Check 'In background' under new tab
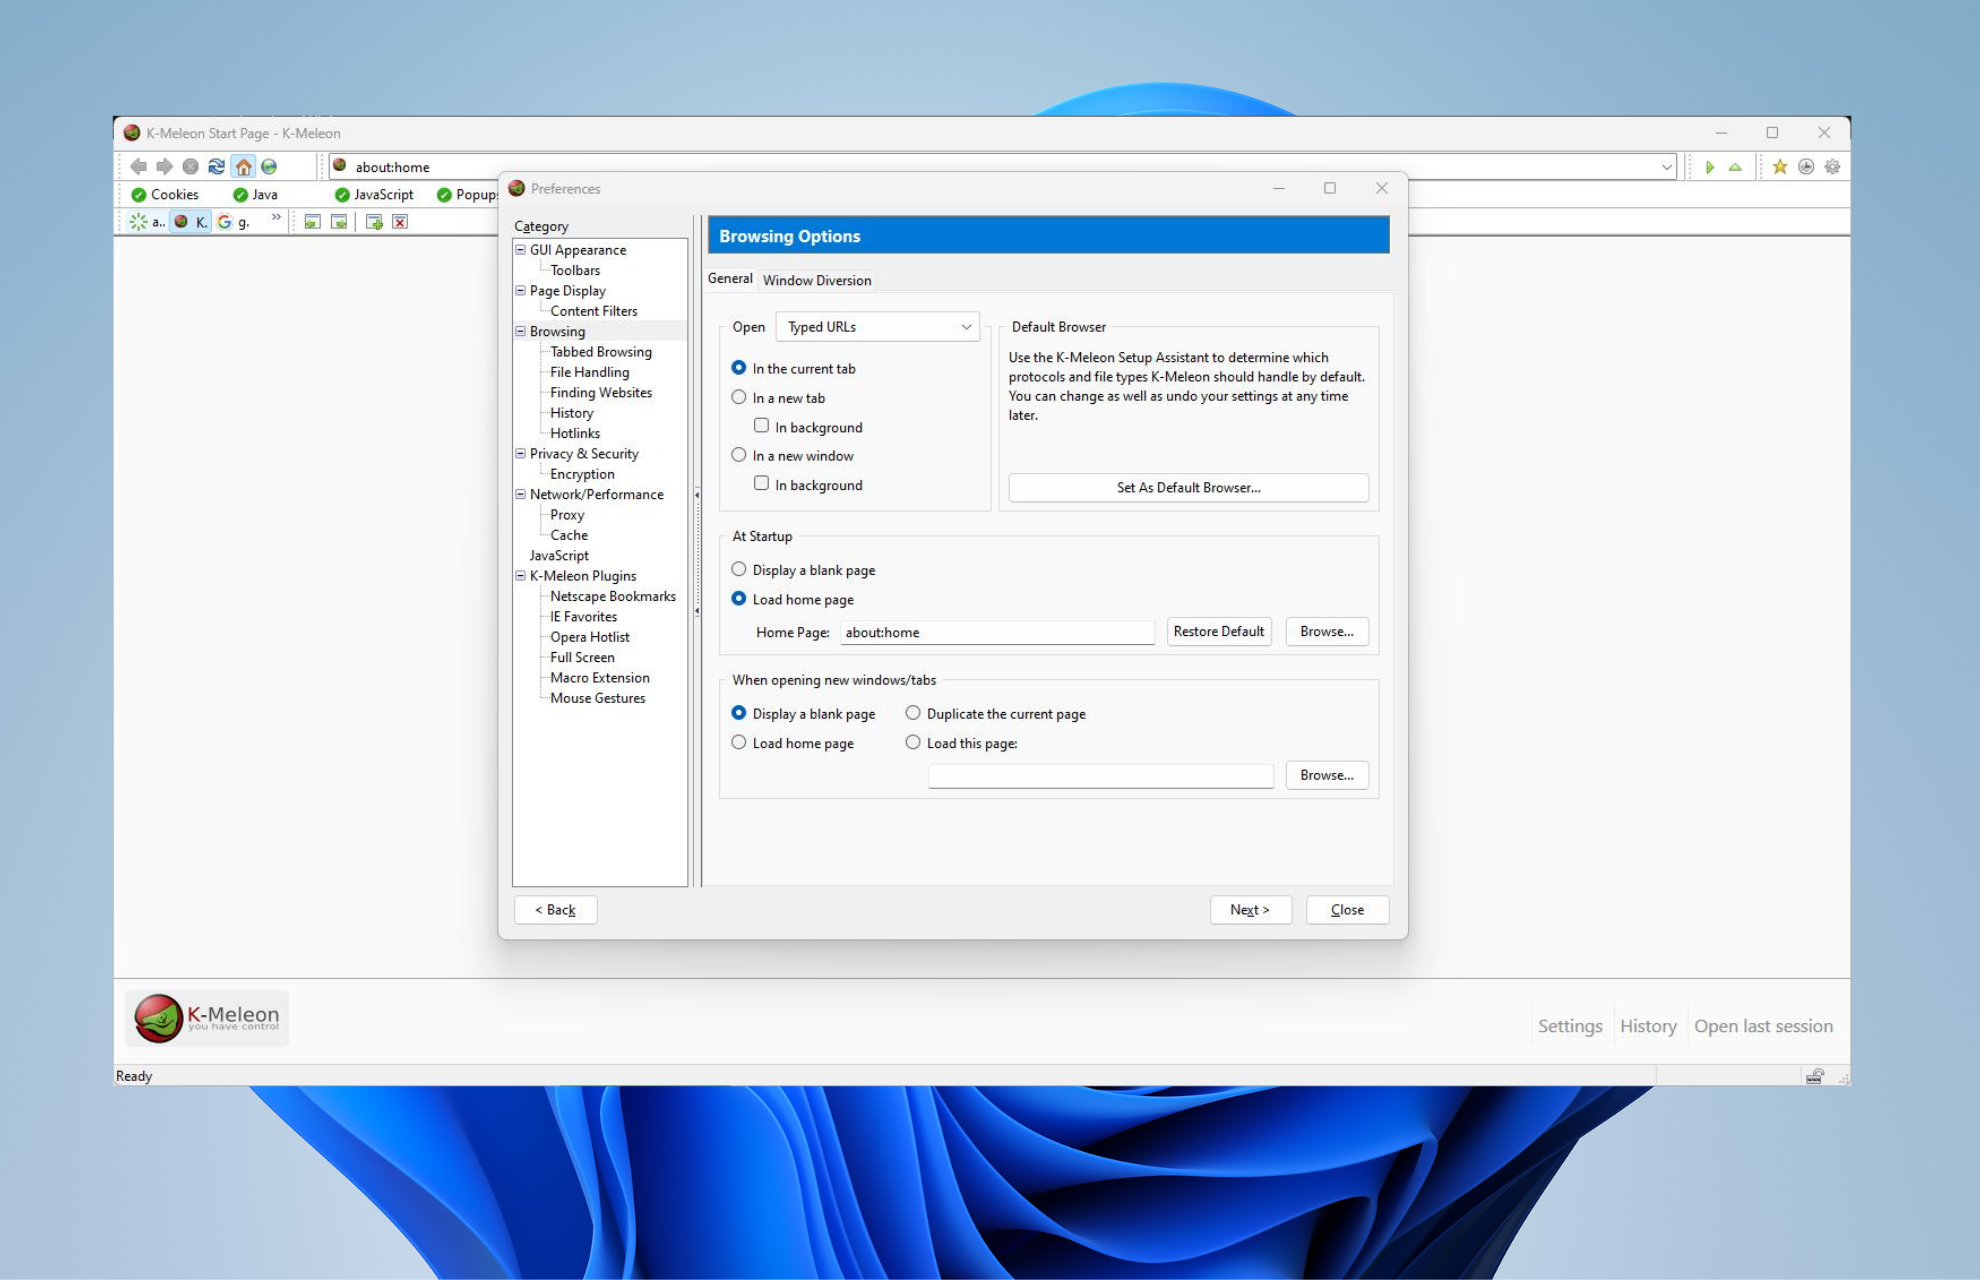1980x1280 pixels. coord(762,426)
